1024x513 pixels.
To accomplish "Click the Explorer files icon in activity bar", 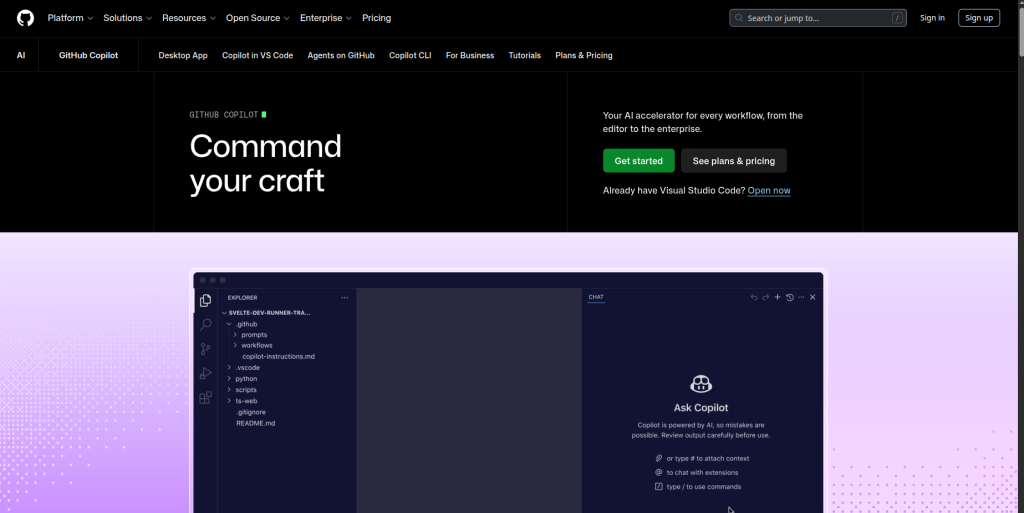I will 206,300.
